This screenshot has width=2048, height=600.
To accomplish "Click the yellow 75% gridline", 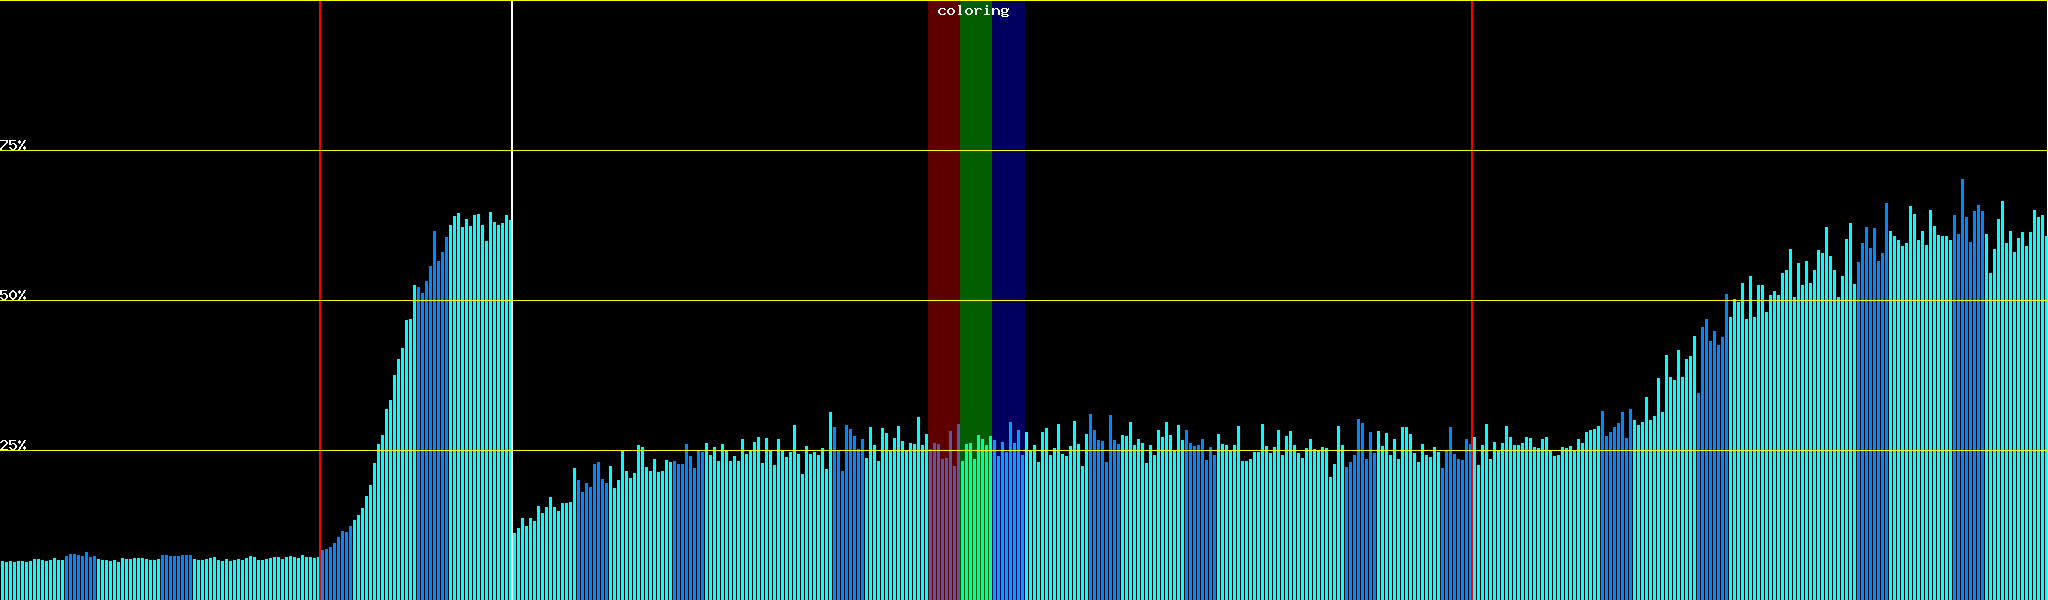I will 1200,151.
